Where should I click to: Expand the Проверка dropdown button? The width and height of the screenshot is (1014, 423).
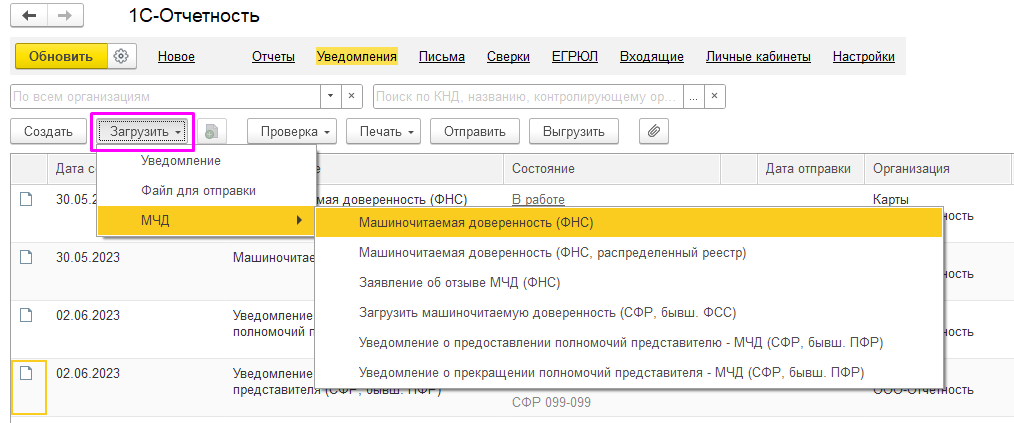pyautogui.click(x=296, y=131)
